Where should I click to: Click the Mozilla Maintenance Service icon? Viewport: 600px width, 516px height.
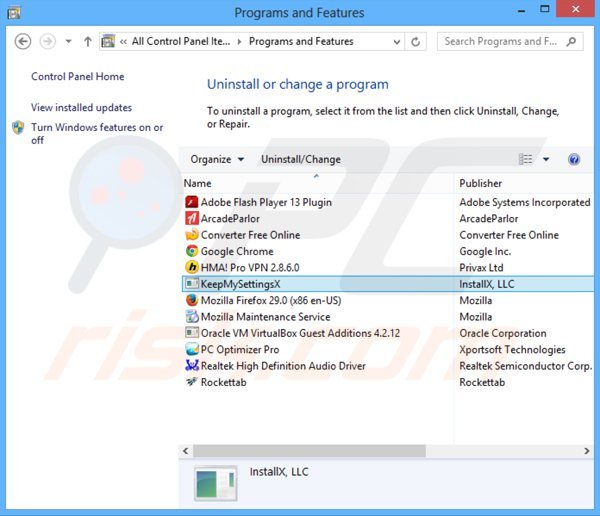[192, 317]
